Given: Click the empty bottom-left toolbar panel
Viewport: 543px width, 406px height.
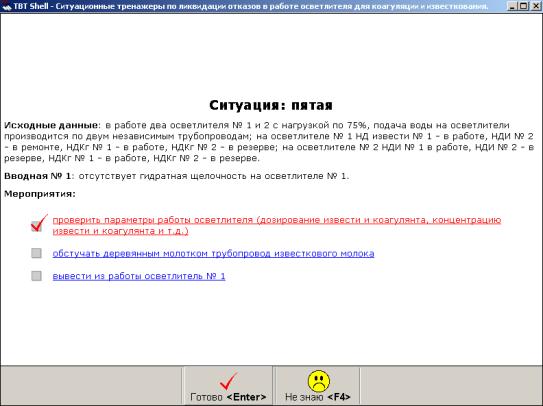Looking at the screenshot, I should [91, 386].
